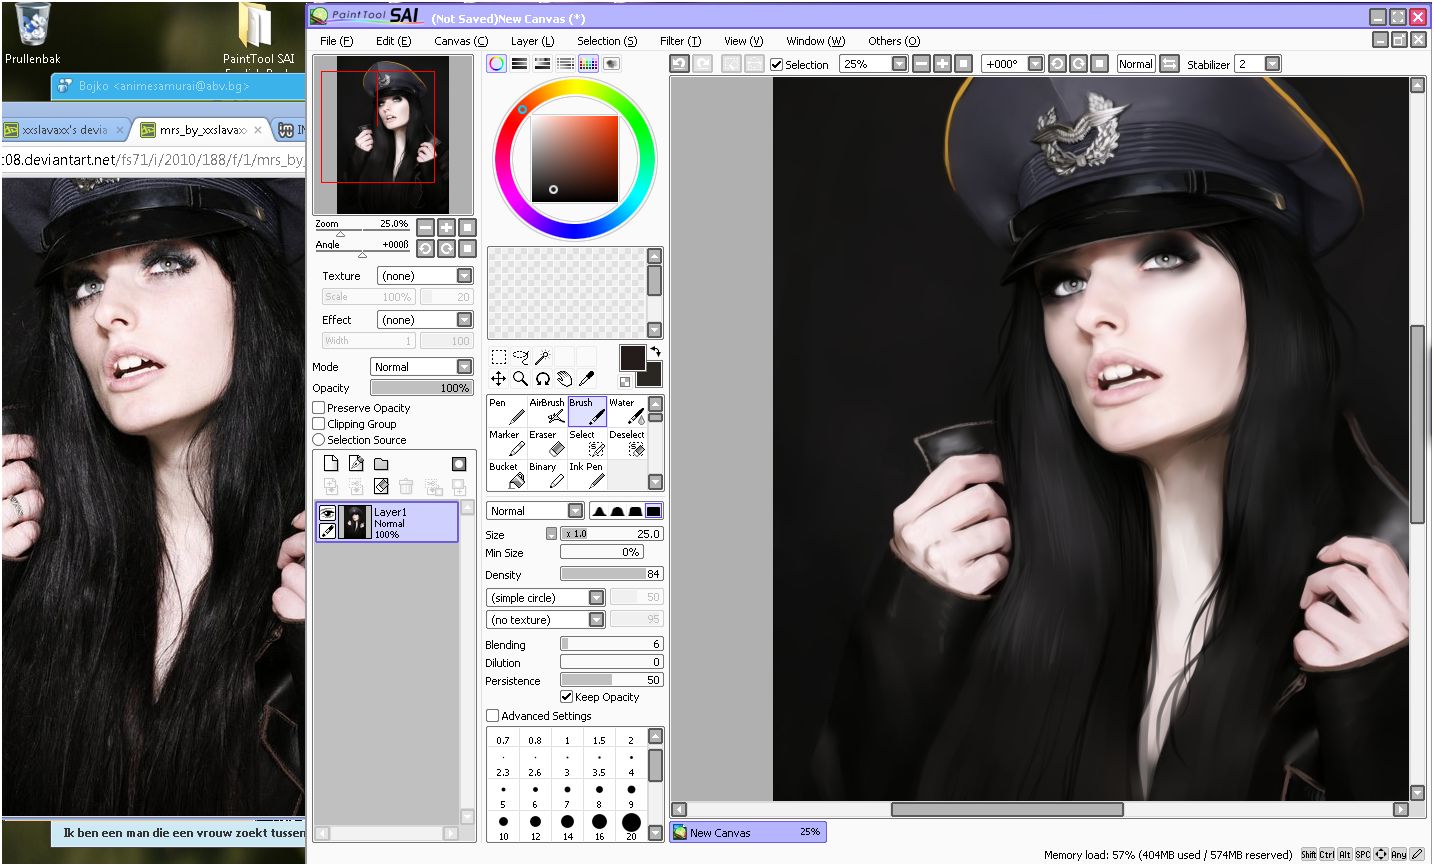This screenshot has height=866, width=1434.
Task: Uncheck the Selection checkbox in toolbar
Action: click(776, 65)
